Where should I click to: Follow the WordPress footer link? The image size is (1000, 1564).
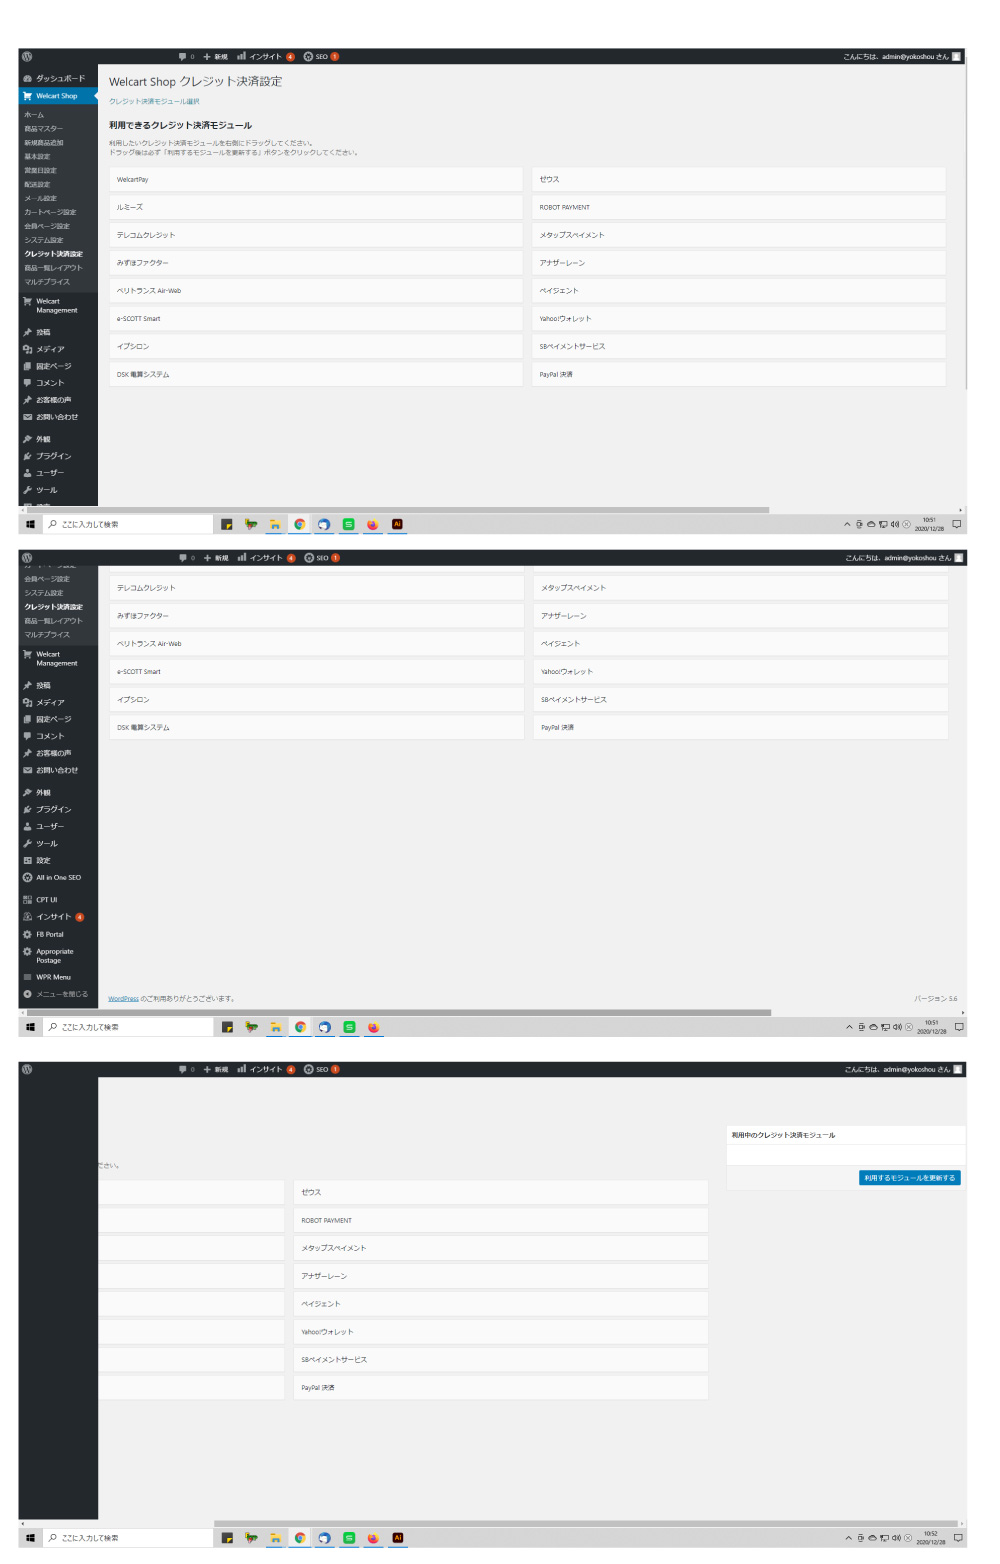pos(123,998)
